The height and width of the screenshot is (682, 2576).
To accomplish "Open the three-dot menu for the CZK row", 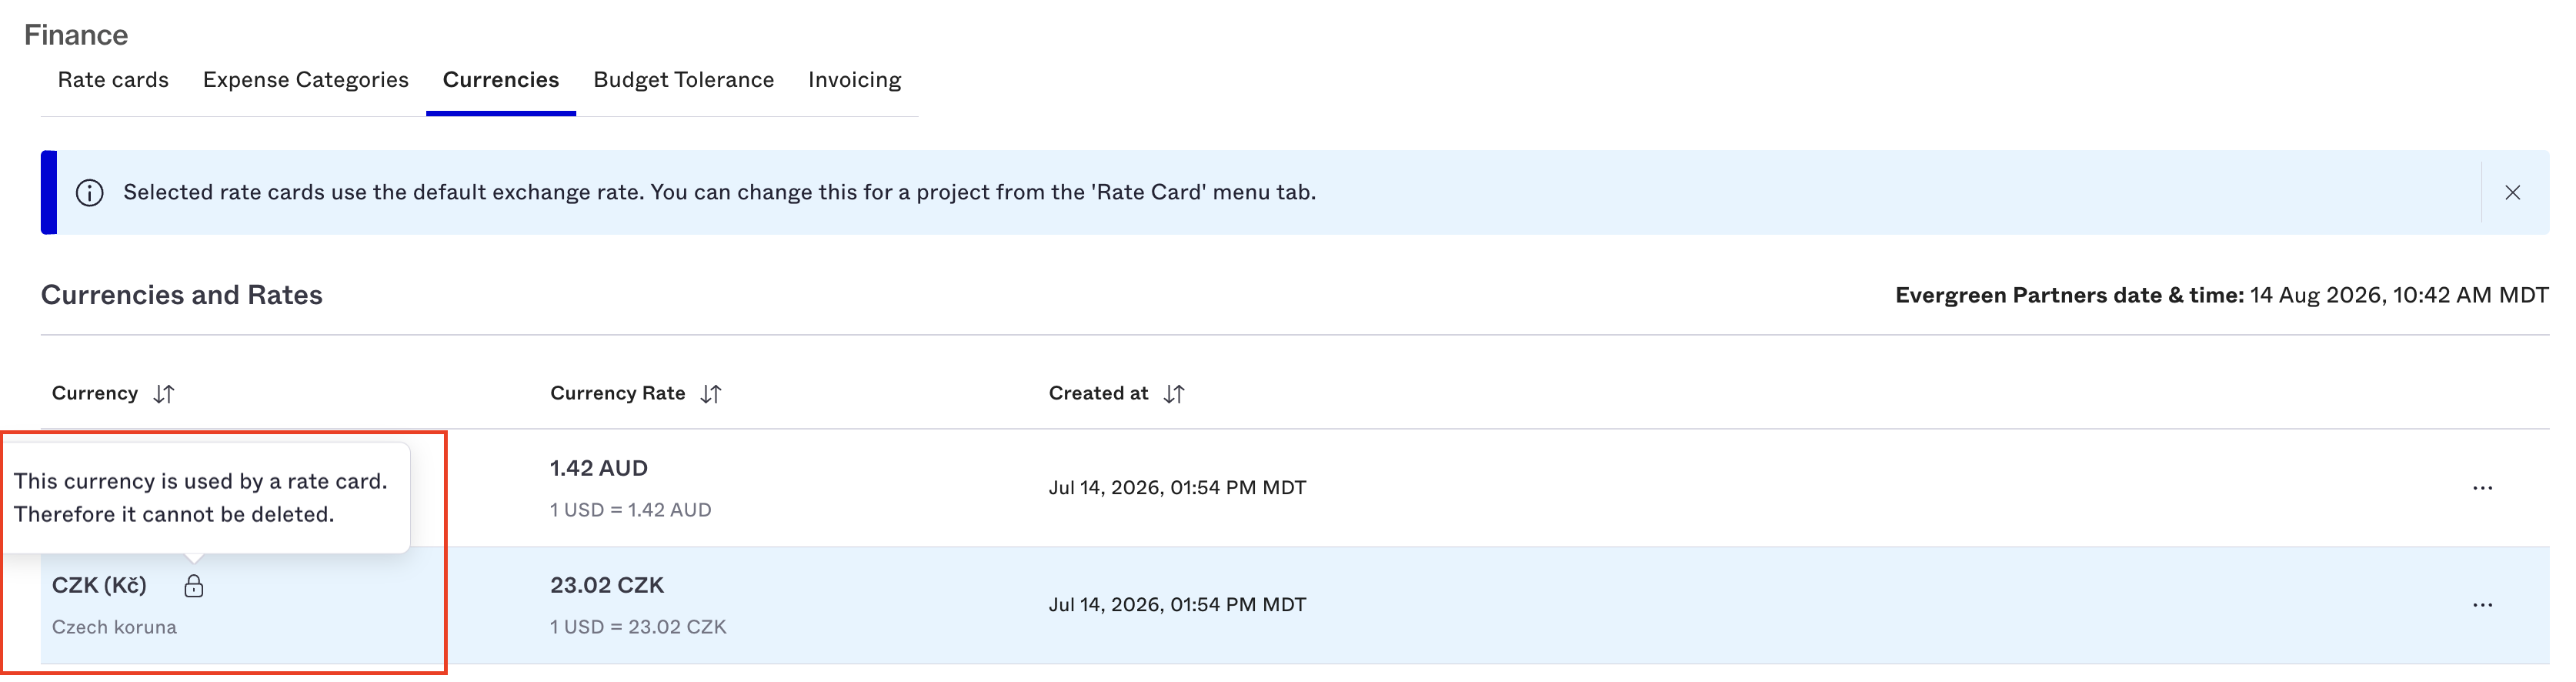I will tap(2482, 605).
